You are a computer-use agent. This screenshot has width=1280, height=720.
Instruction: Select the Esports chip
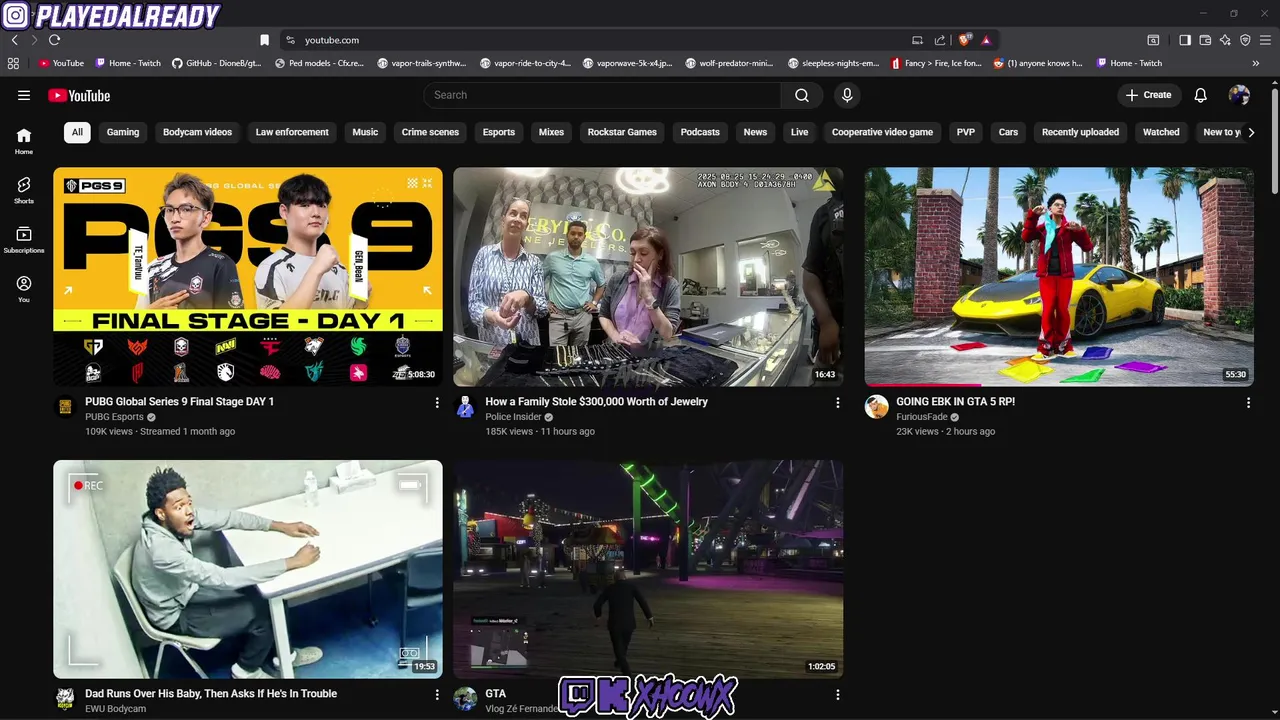tap(499, 132)
